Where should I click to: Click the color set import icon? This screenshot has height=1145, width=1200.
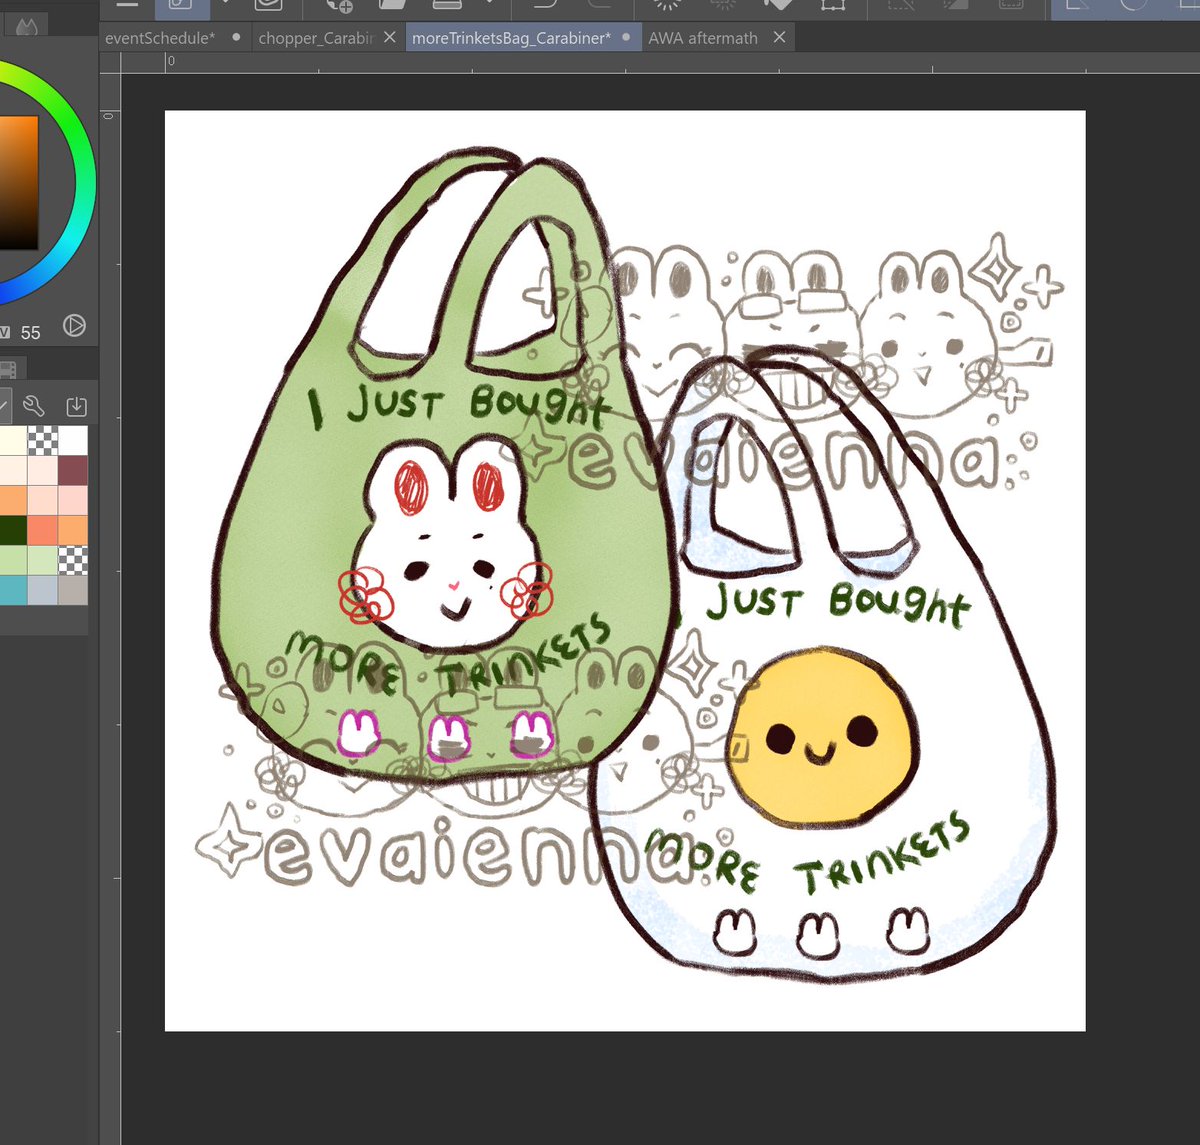[x=76, y=406]
